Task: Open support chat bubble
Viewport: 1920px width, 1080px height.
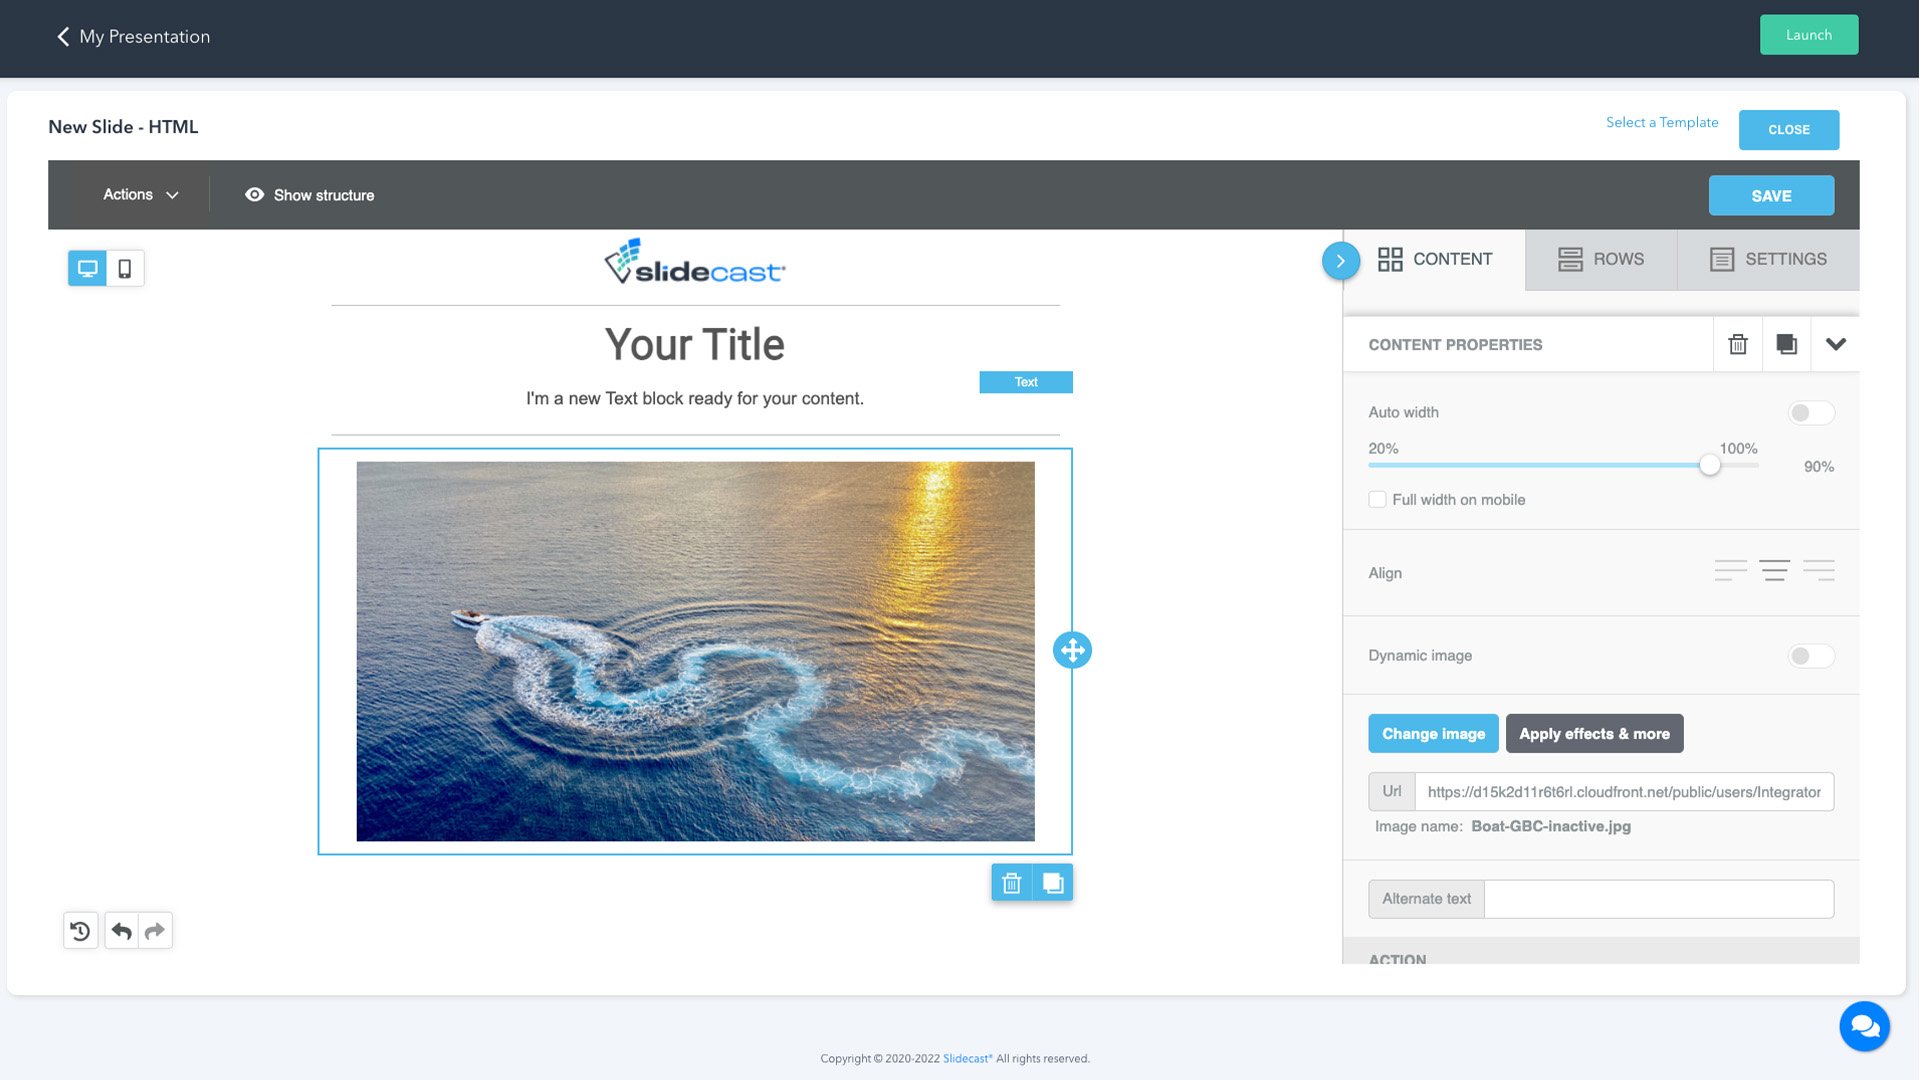Action: pyautogui.click(x=1864, y=1026)
